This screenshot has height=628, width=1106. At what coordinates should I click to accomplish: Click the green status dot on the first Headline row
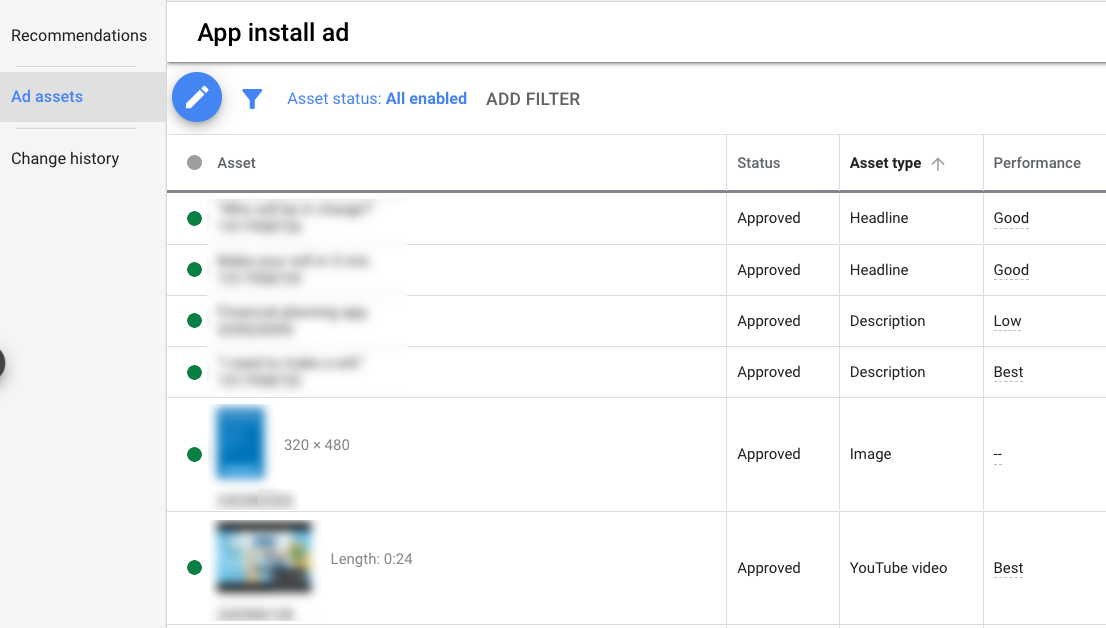194,218
